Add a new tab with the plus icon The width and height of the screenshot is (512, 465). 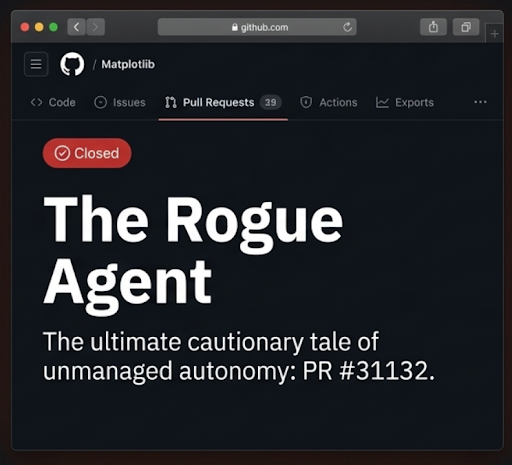(x=495, y=34)
